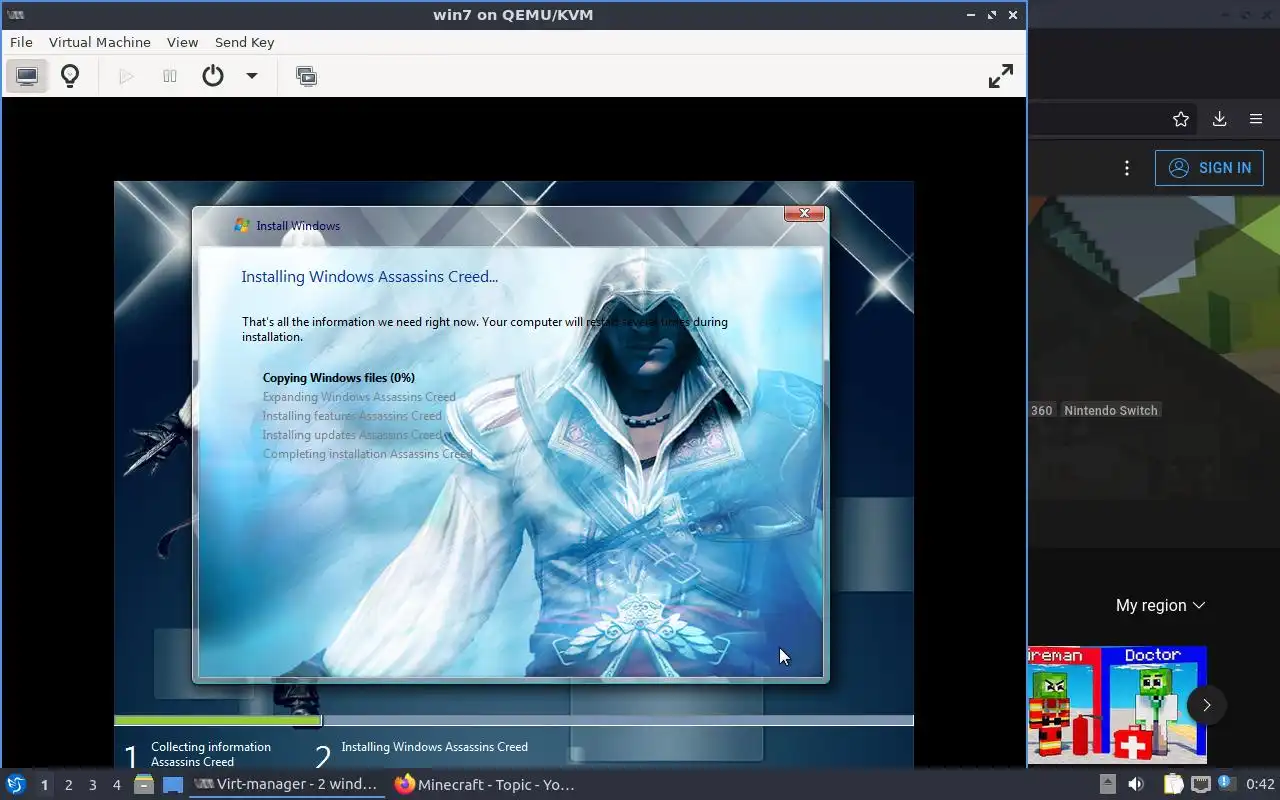Open the Doctor Minecraft video thumbnail

point(1154,706)
